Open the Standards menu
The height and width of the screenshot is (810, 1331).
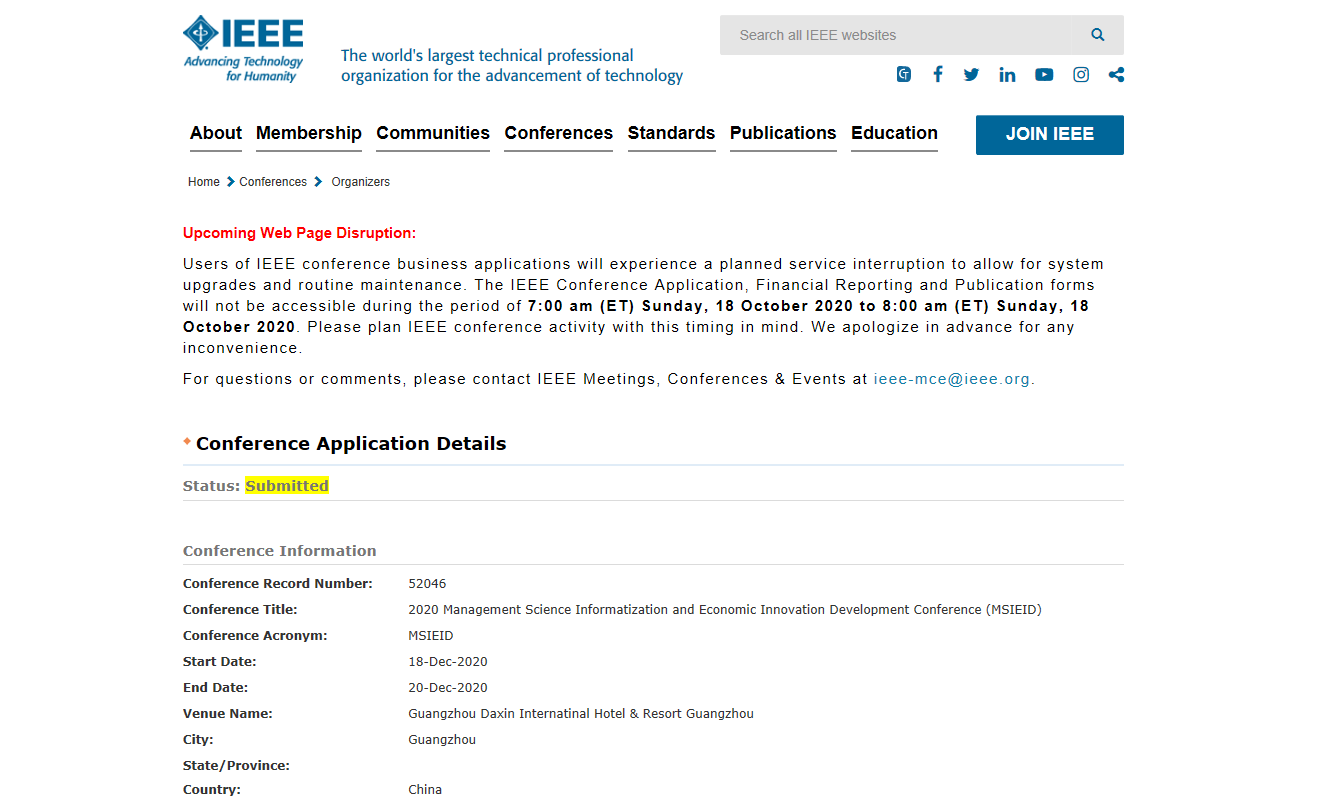click(672, 133)
